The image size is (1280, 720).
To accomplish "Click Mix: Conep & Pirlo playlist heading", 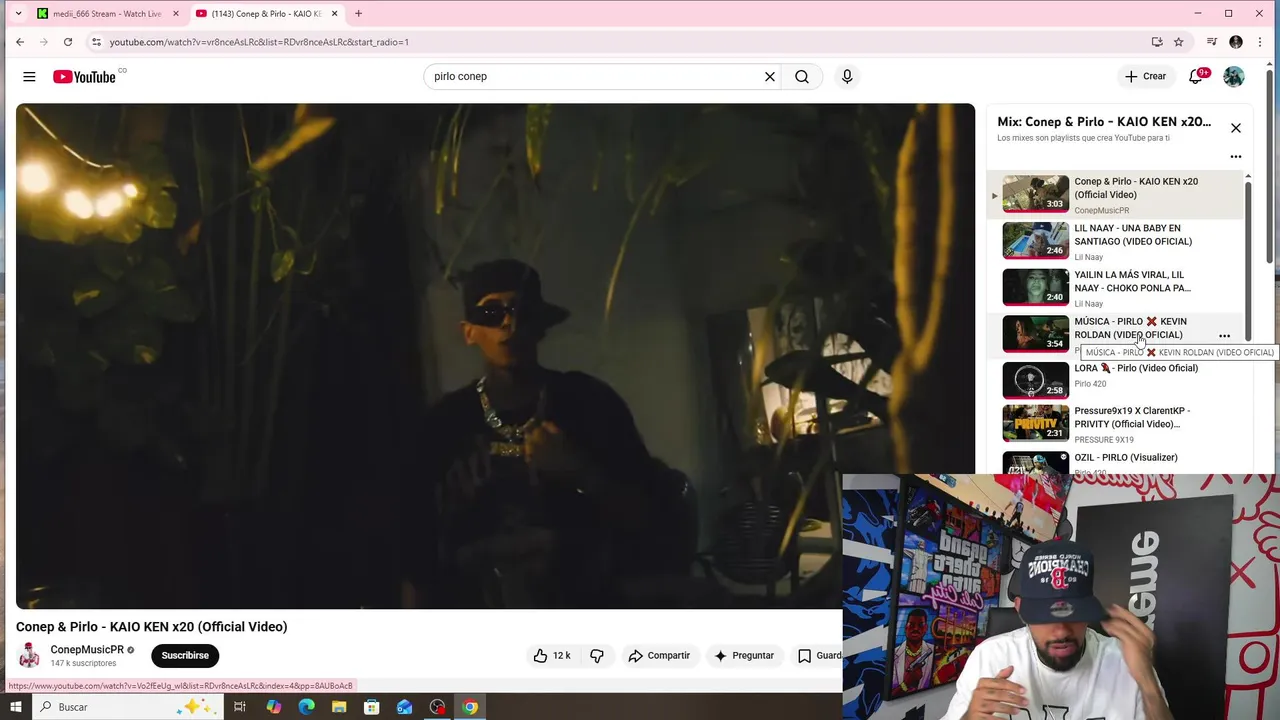I will pos(1104,122).
